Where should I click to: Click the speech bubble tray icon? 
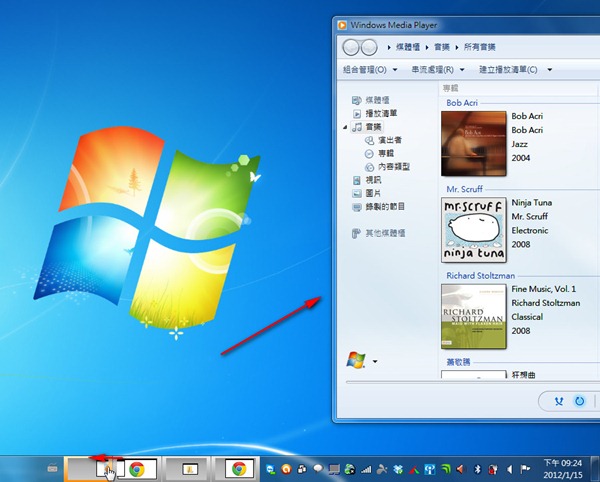pyautogui.click(x=318, y=469)
